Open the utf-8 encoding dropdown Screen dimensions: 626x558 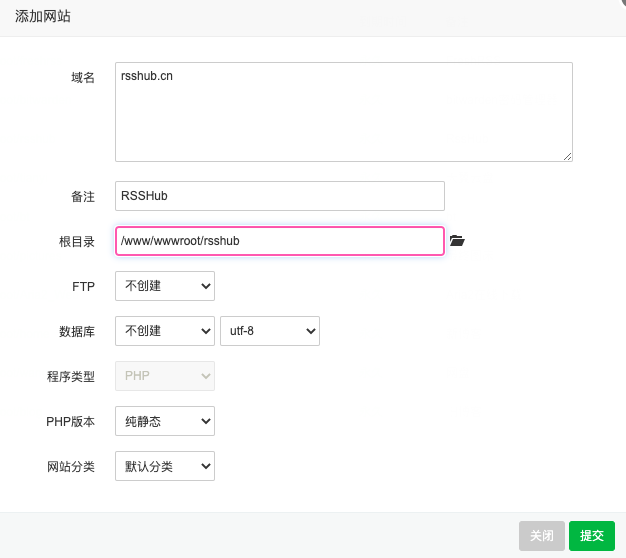click(x=269, y=331)
